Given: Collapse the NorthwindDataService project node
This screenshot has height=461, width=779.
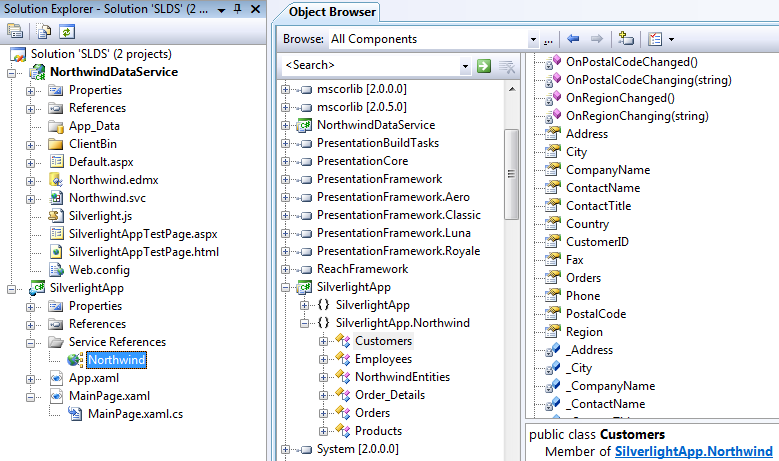Looking at the screenshot, I should point(11,73).
